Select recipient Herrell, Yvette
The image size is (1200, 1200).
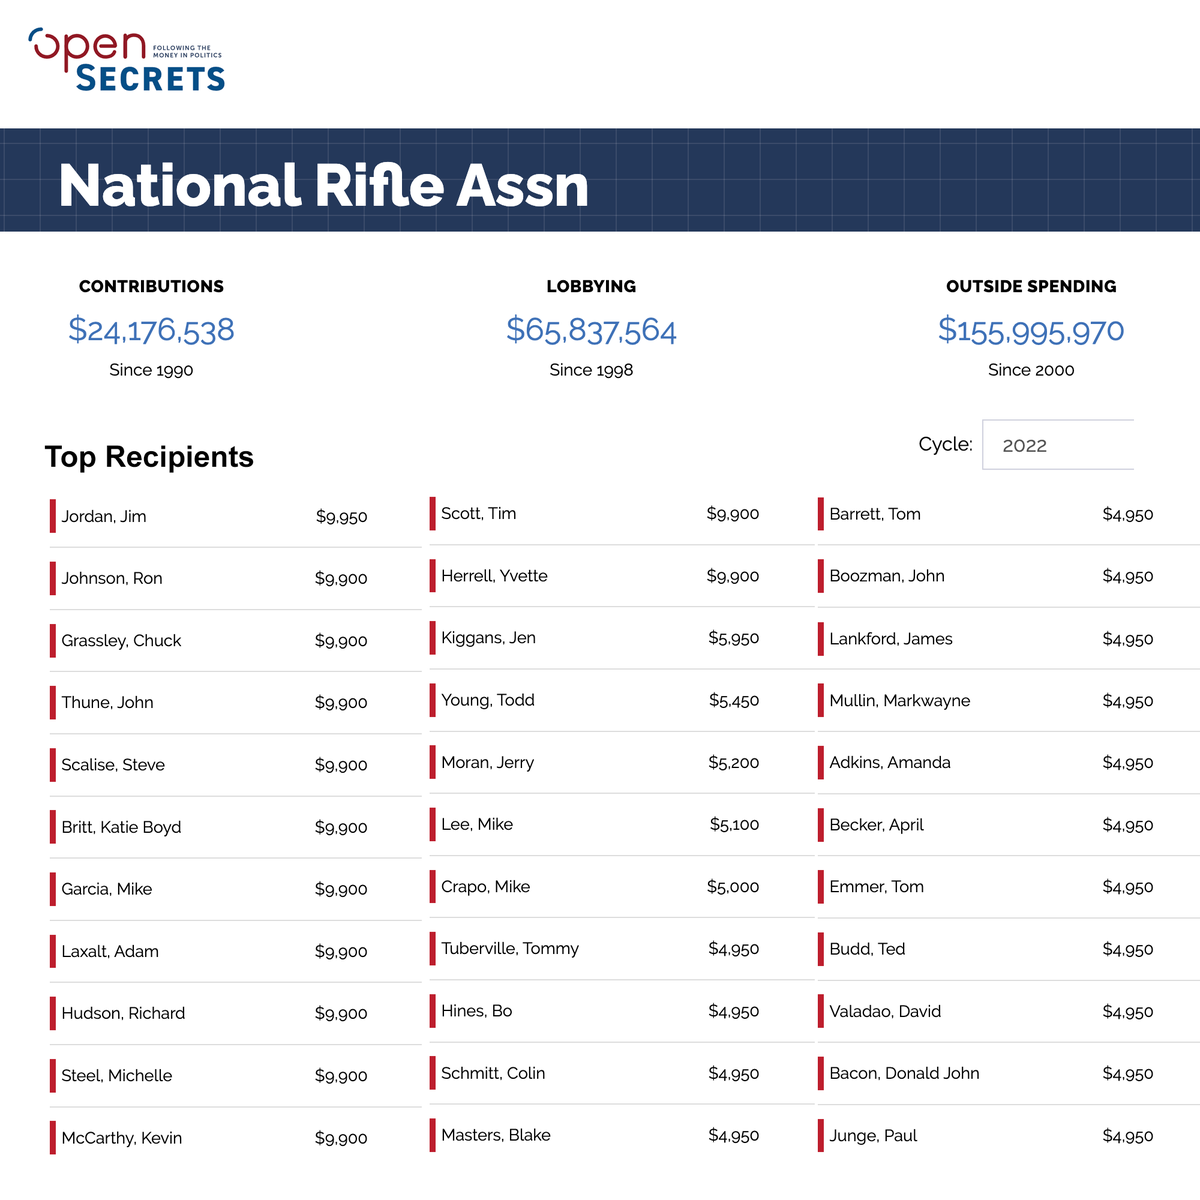pos(494,576)
